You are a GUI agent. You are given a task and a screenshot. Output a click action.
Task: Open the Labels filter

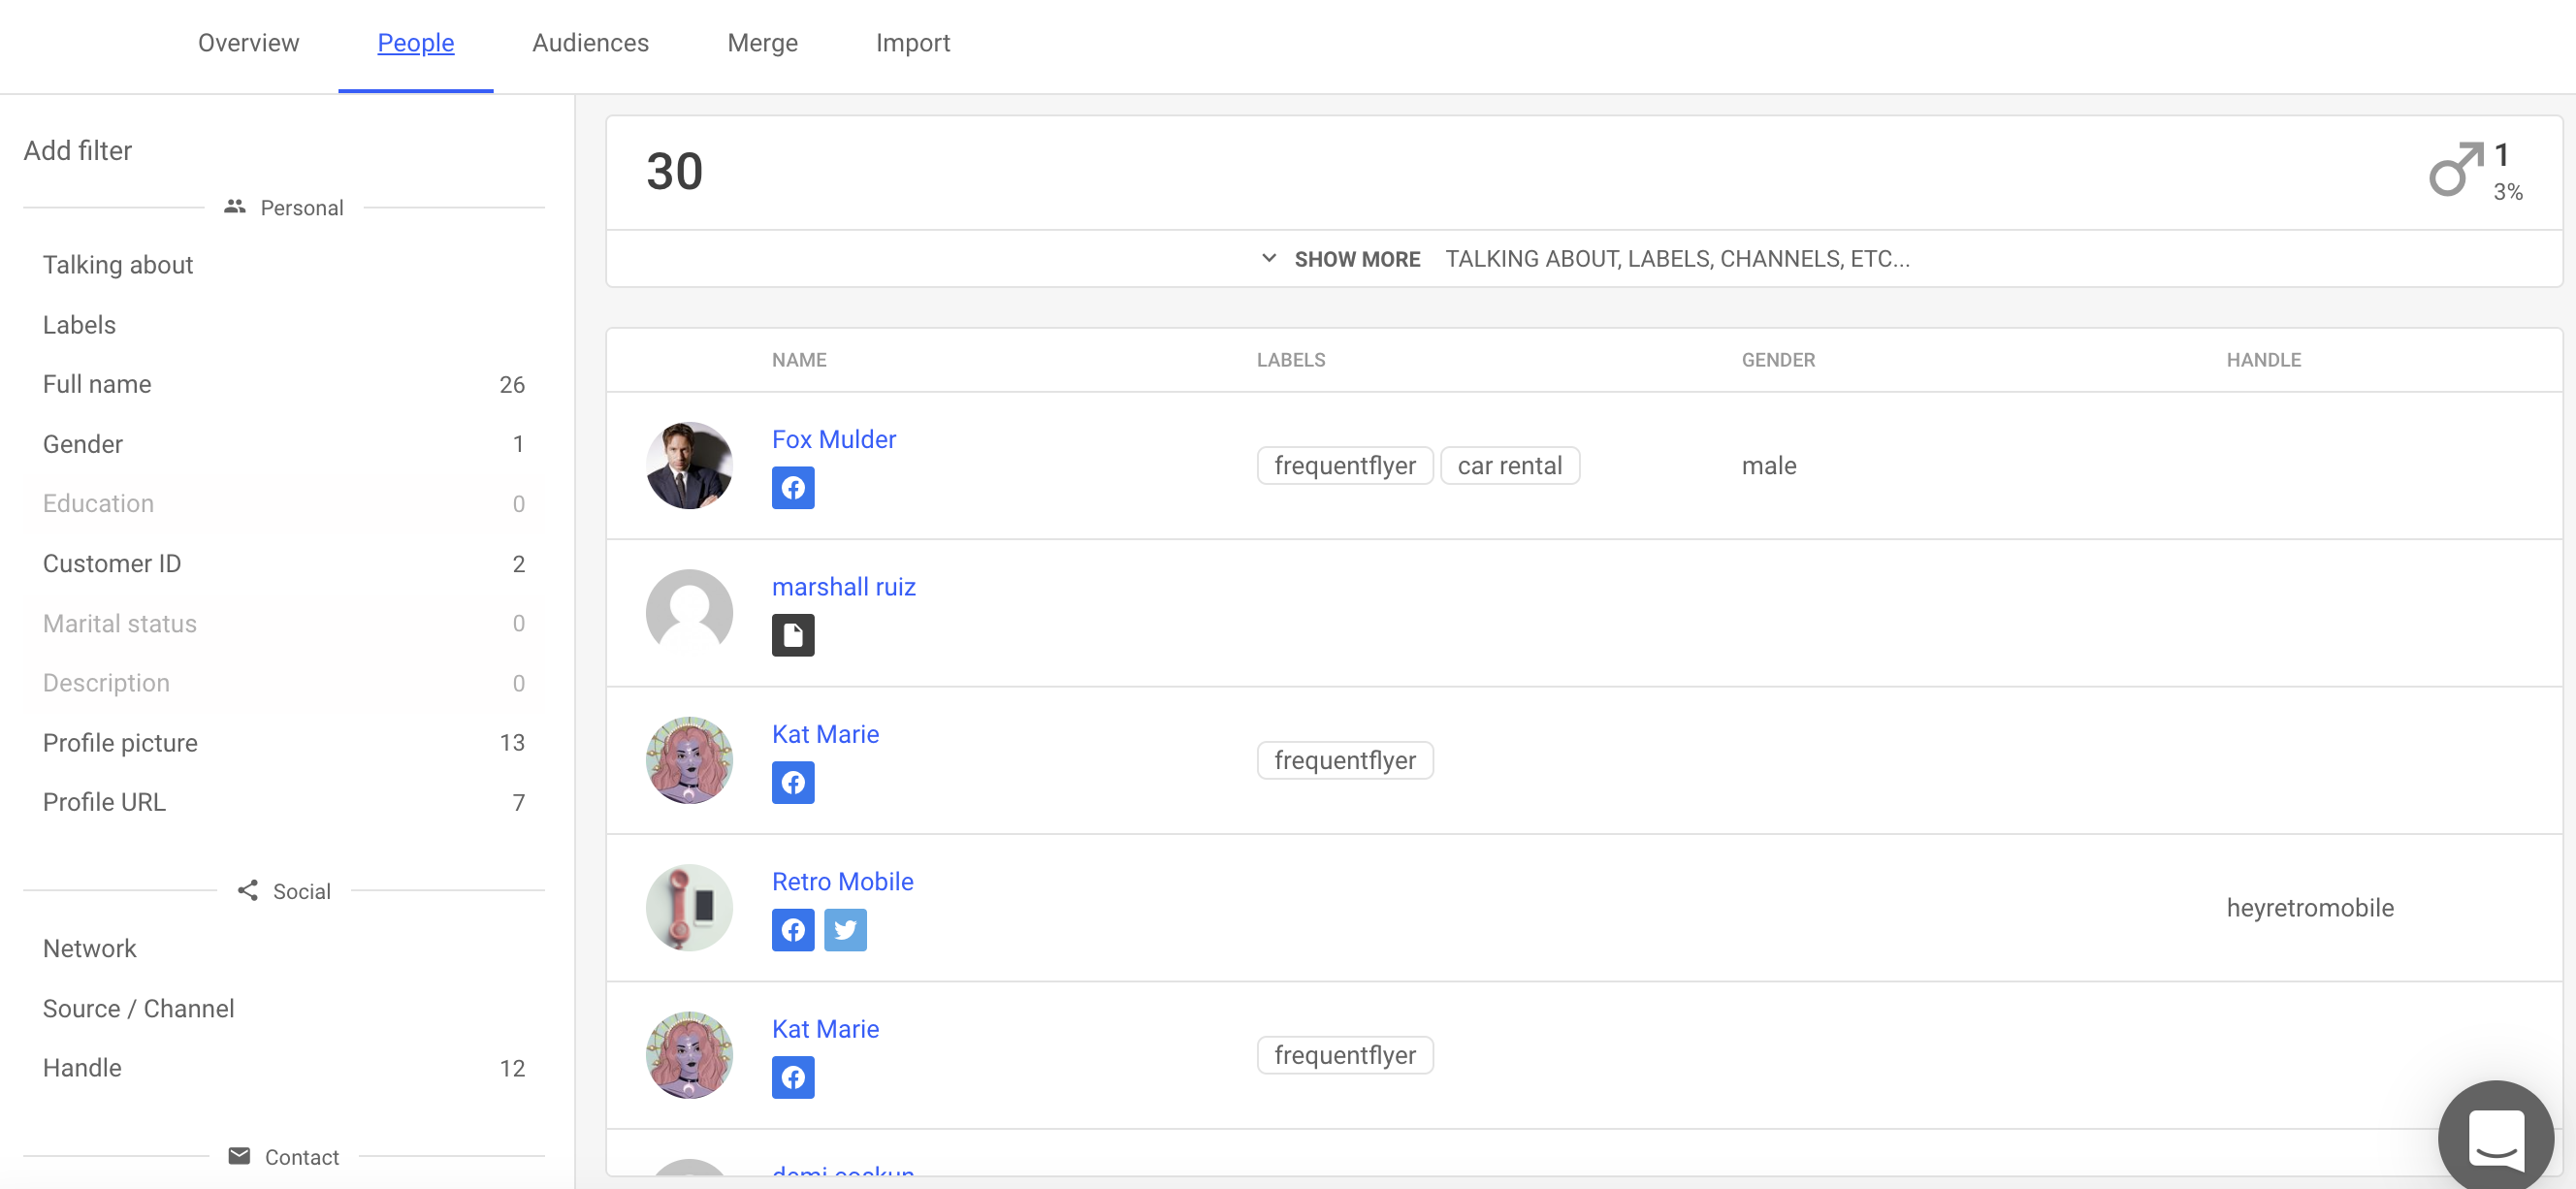tap(79, 325)
